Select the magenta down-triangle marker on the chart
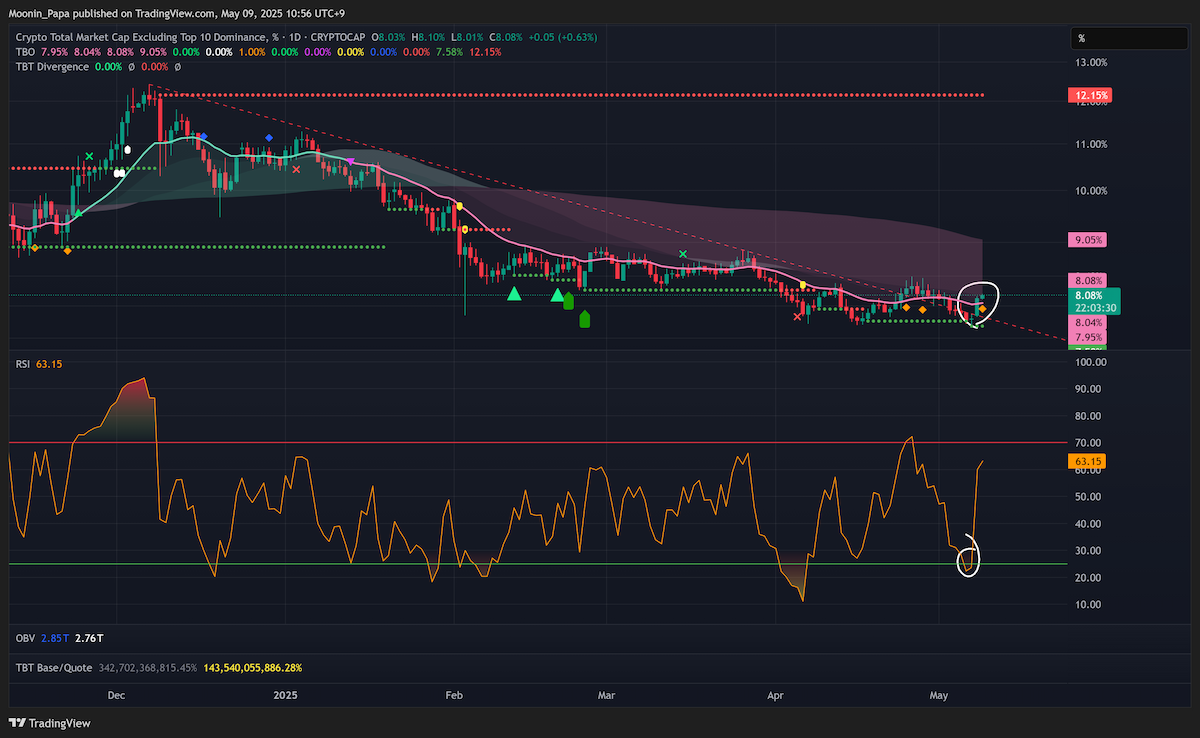 (350, 161)
